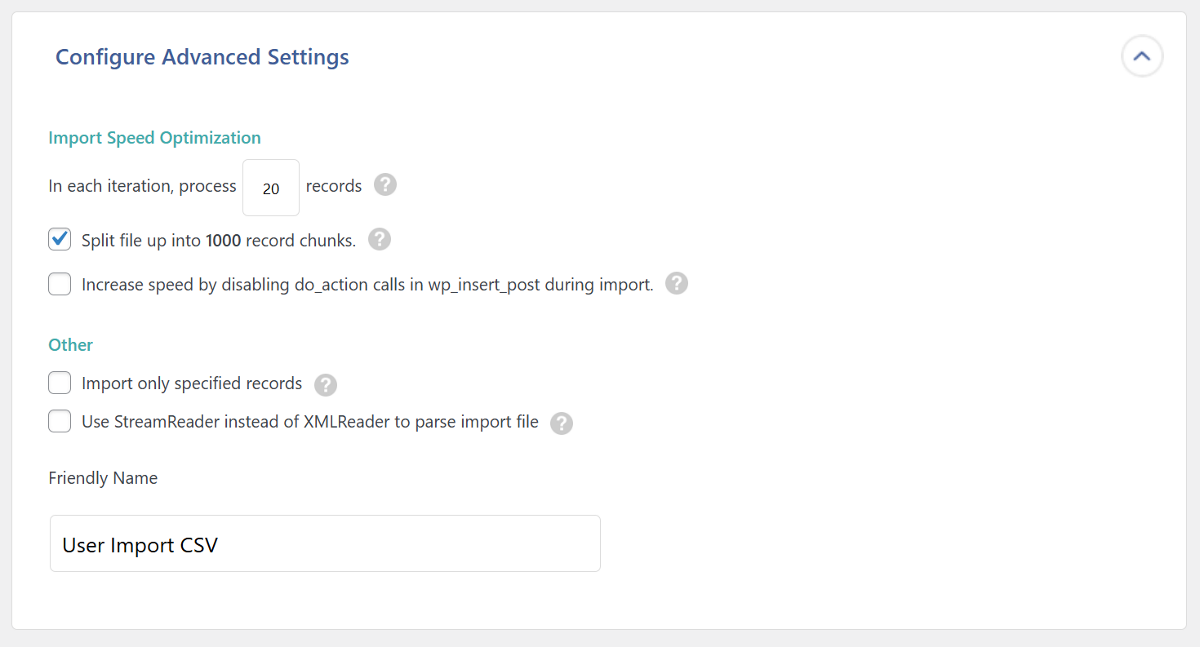Image resolution: width=1200 pixels, height=647 pixels.
Task: Focus the records per iteration number field
Action: [271, 188]
